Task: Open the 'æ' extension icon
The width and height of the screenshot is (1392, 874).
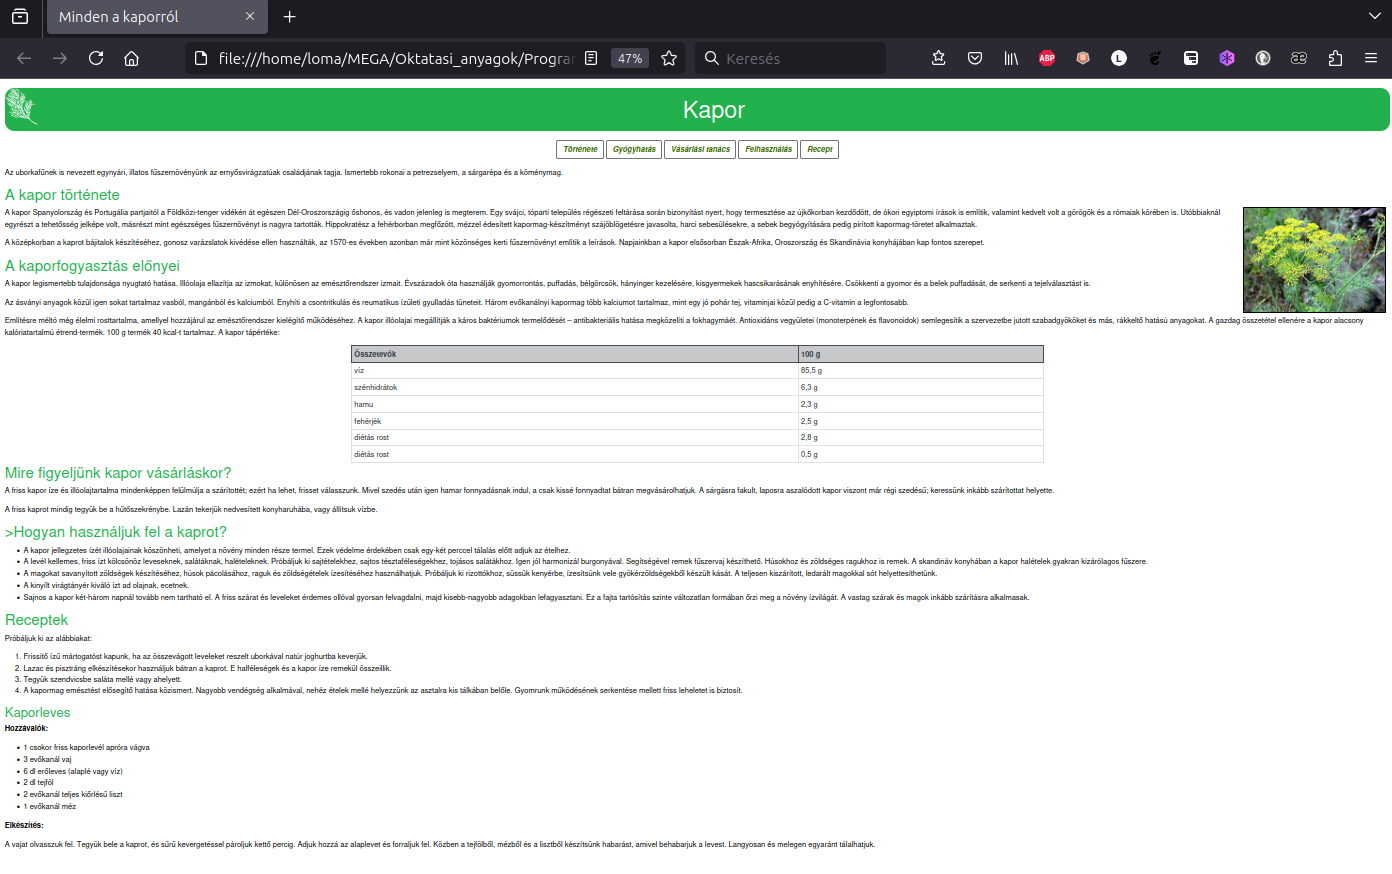Action: (x=1299, y=58)
